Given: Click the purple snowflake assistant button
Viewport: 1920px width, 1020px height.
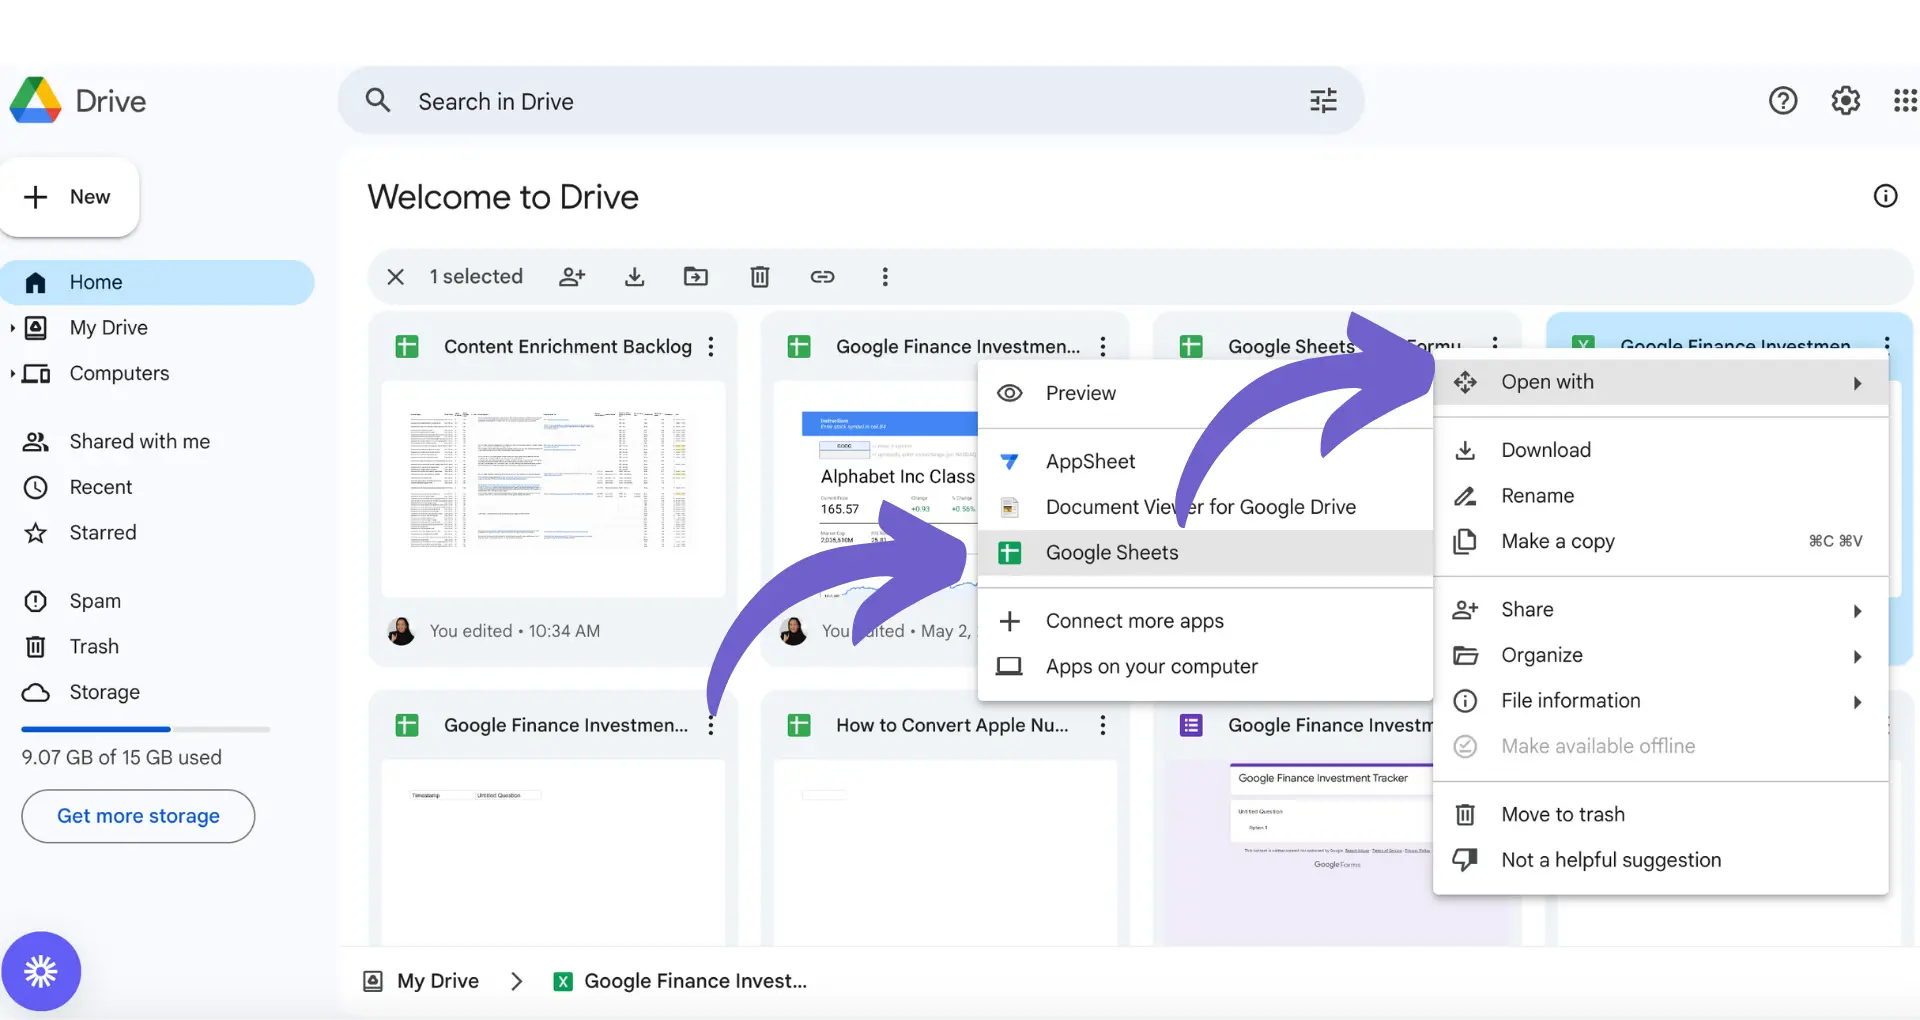Looking at the screenshot, I should (41, 971).
